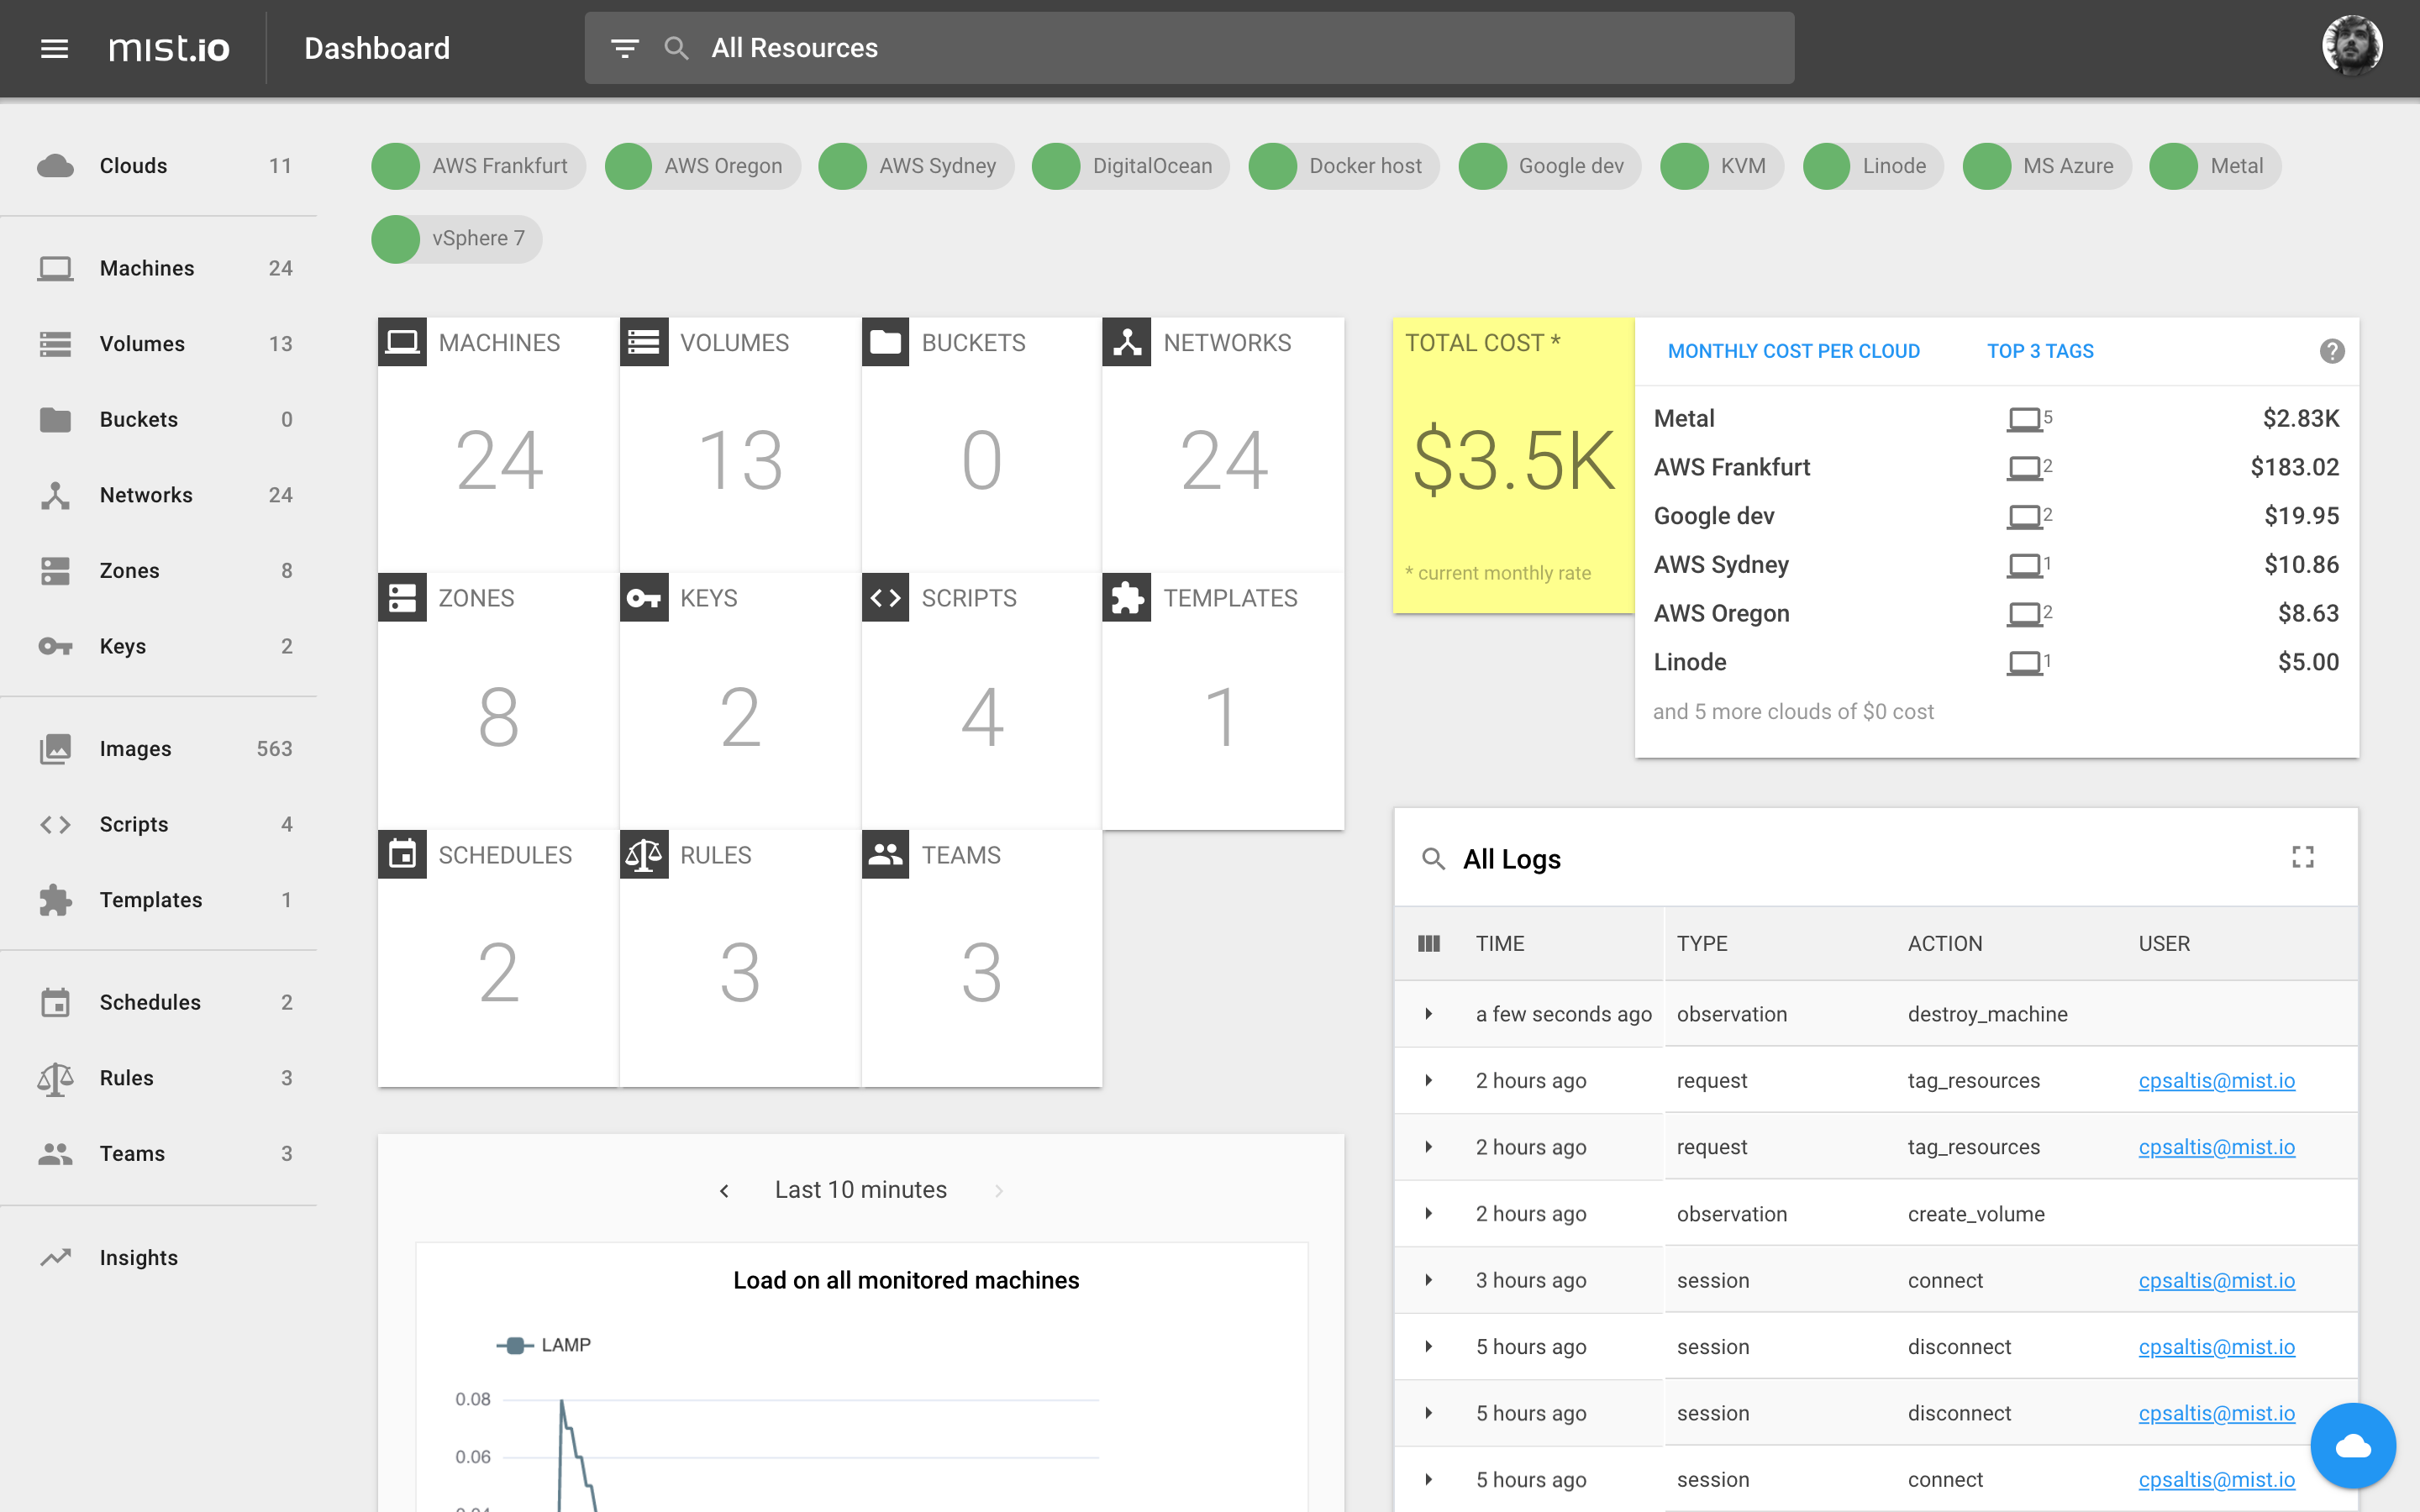Click the Keys key icon in sidebar
Screen dimensions: 2420x1512
(x=55, y=646)
